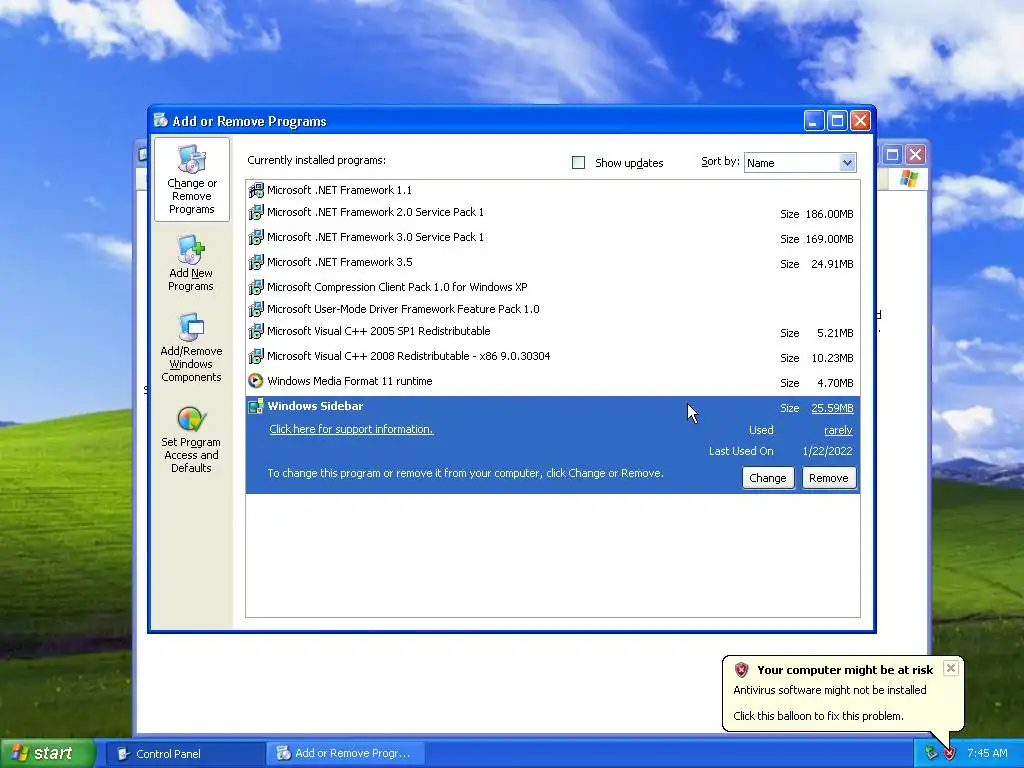Image resolution: width=1024 pixels, height=768 pixels.
Task: Click the Windows Sidebar program name
Action: coord(315,406)
